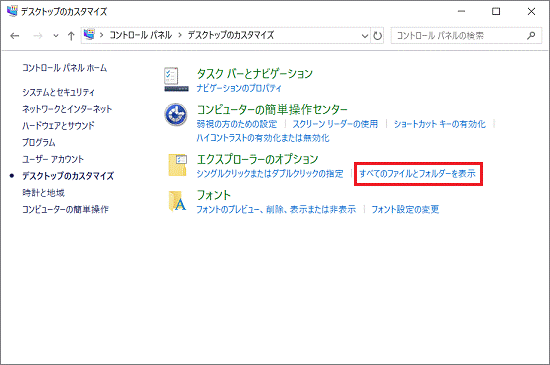Screen dimensions: 550x365
Task: Open コンピューターの簡単操作センター heading
Action: click(x=272, y=110)
